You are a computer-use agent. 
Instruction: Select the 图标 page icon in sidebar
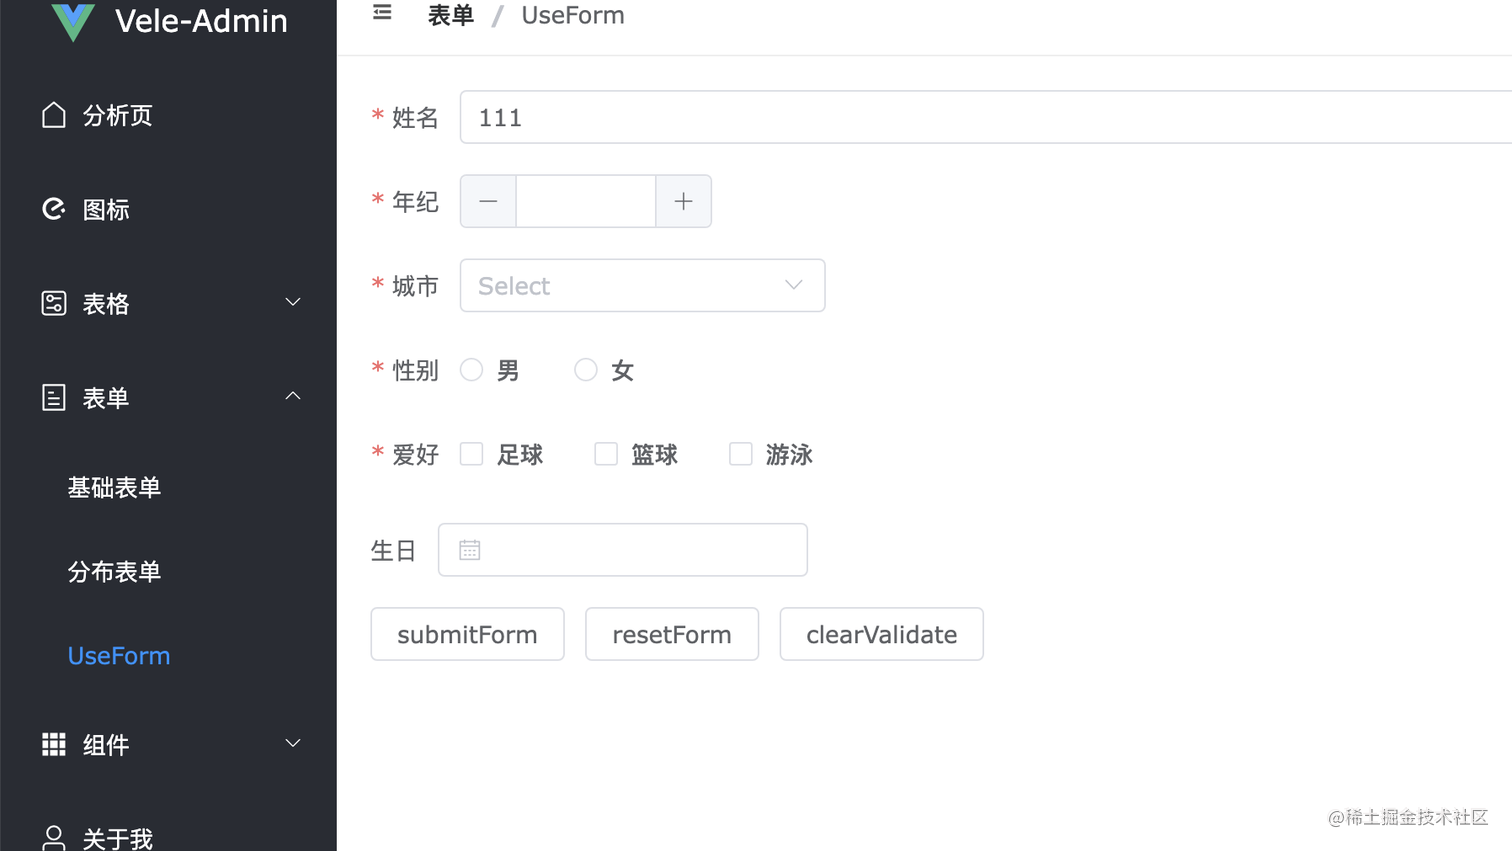click(54, 208)
